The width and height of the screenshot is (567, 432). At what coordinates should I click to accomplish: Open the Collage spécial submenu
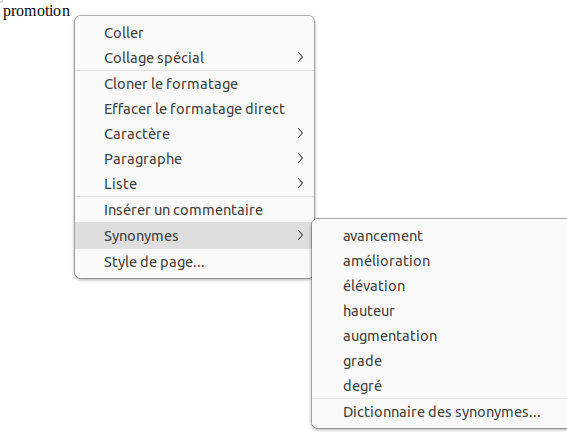(195, 58)
